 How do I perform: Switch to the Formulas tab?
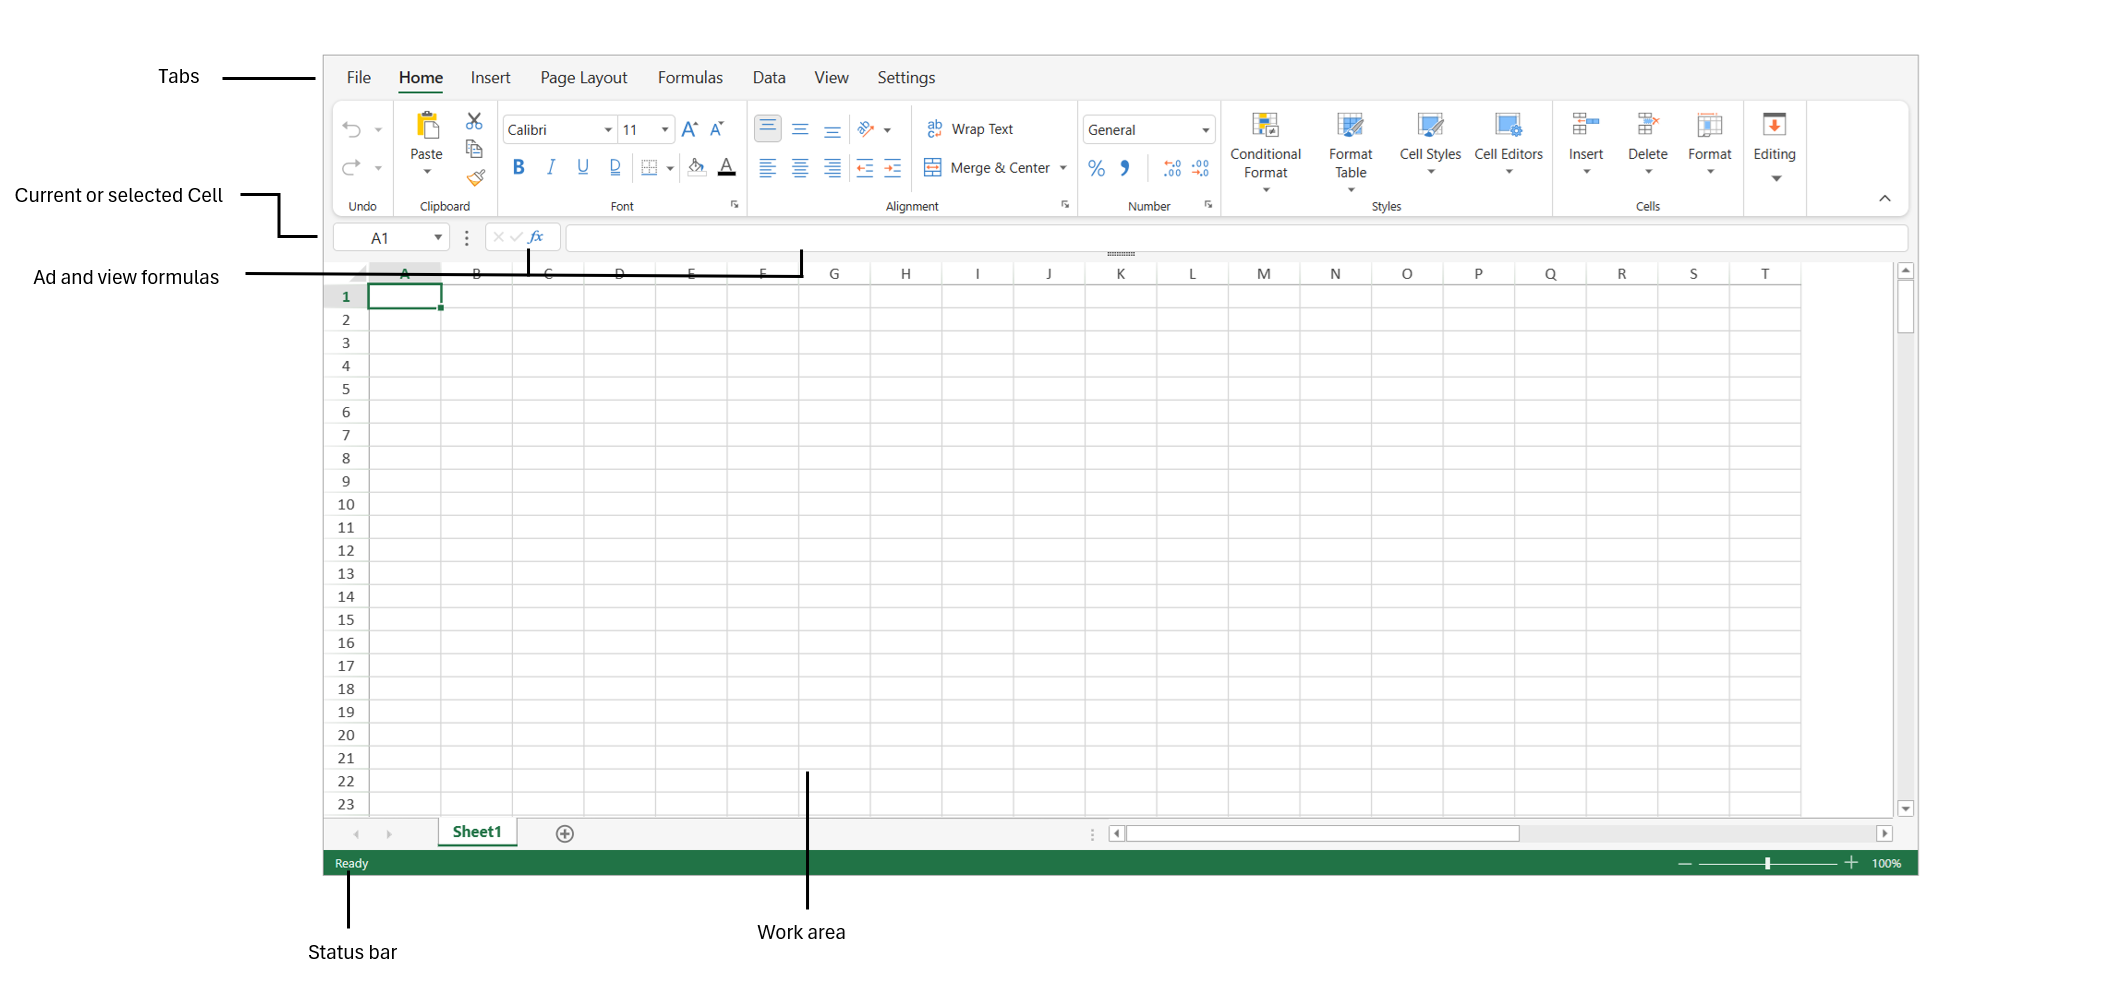690,77
